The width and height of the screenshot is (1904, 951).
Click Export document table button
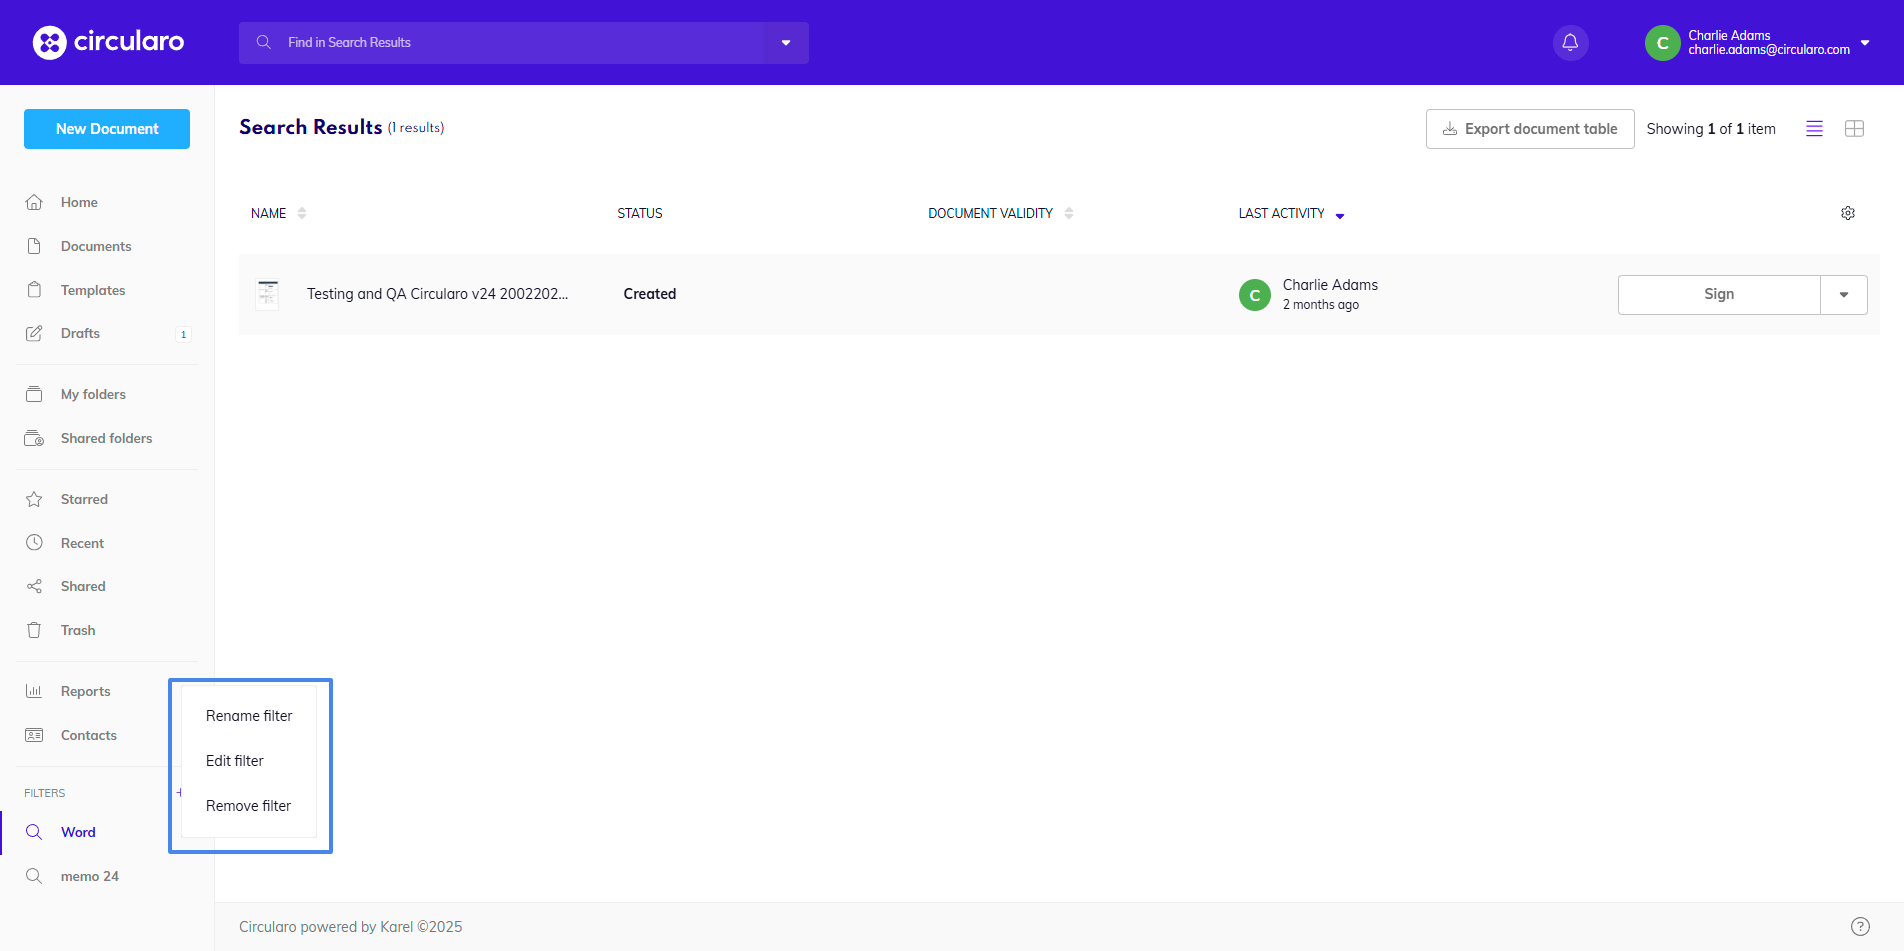(1529, 129)
